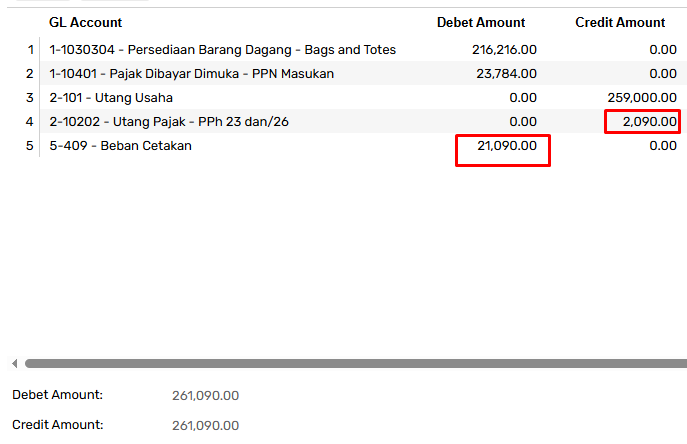Viewport: 687px width, 444px height.
Task: Click row number 5
Action: point(29,146)
